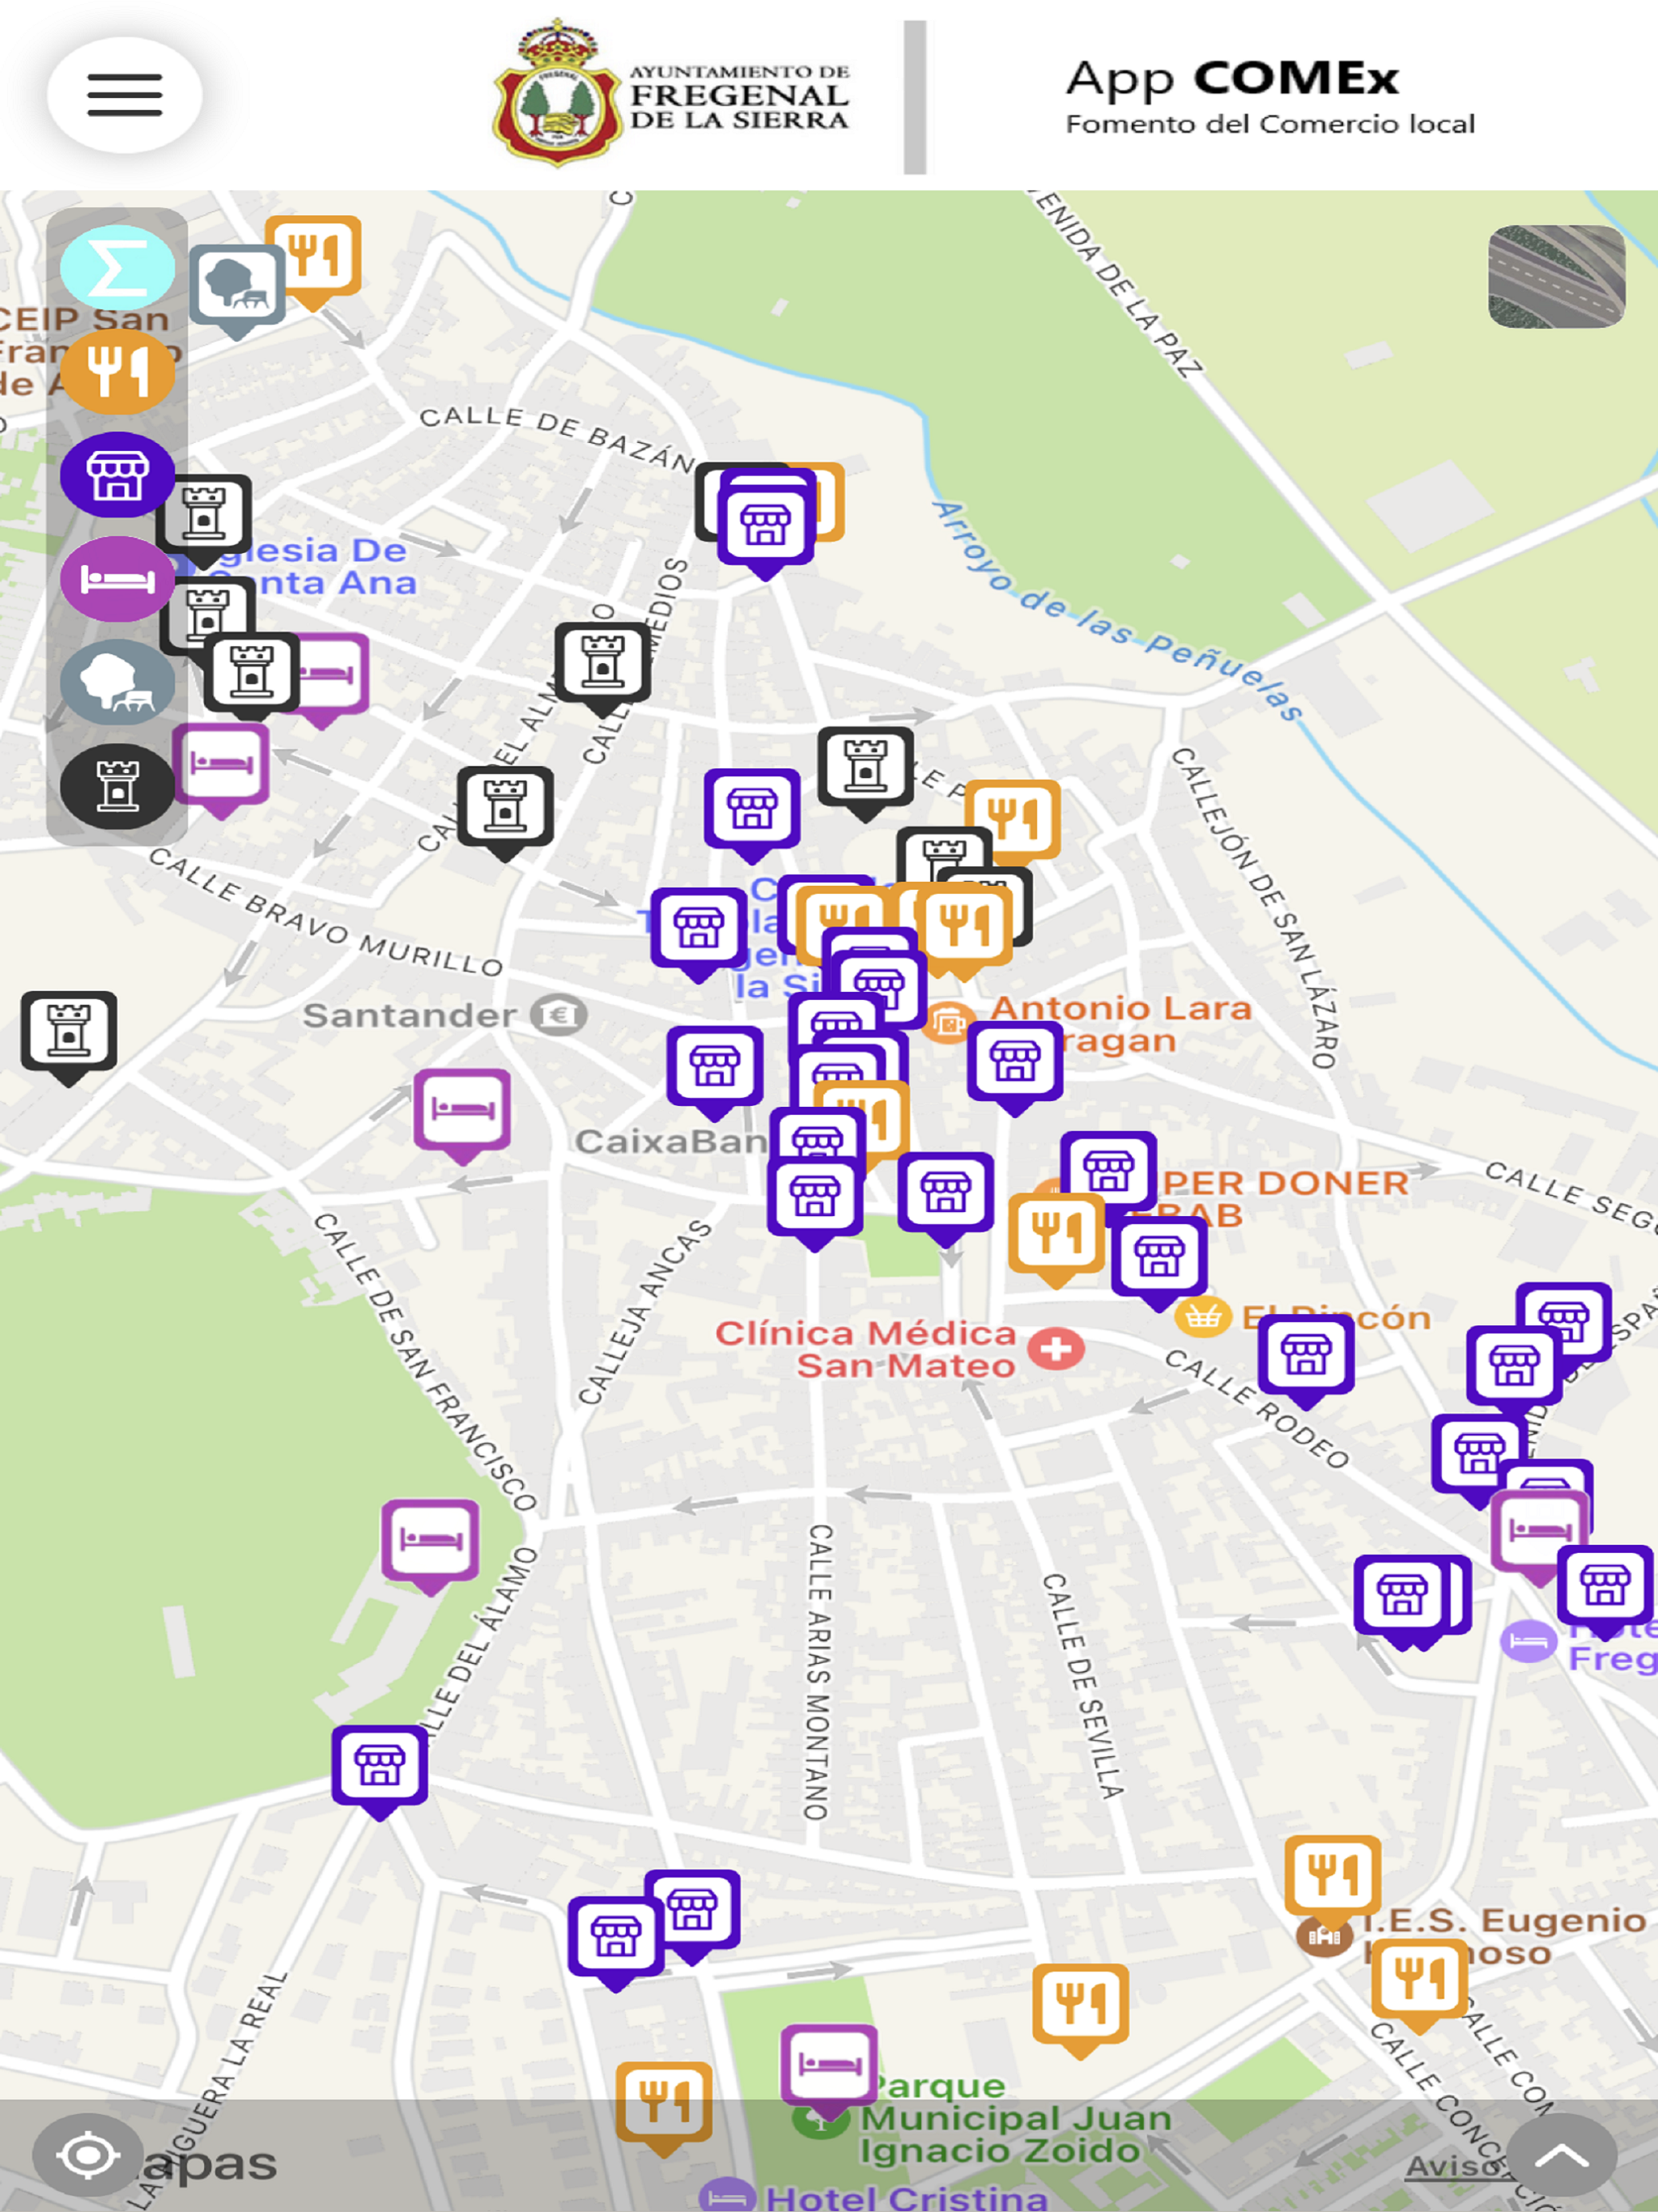Open the Avisos legal link
The image size is (1658, 2212).
[x=1452, y=2166]
